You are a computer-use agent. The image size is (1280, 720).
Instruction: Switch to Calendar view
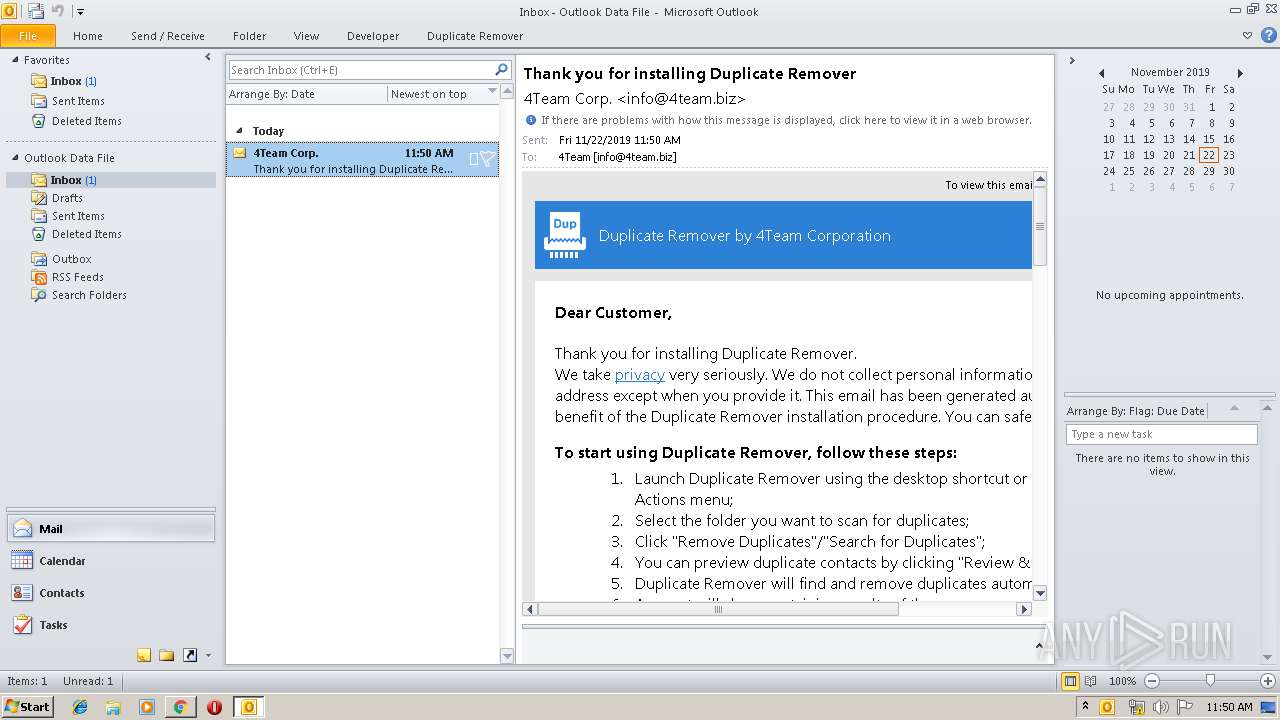point(110,561)
